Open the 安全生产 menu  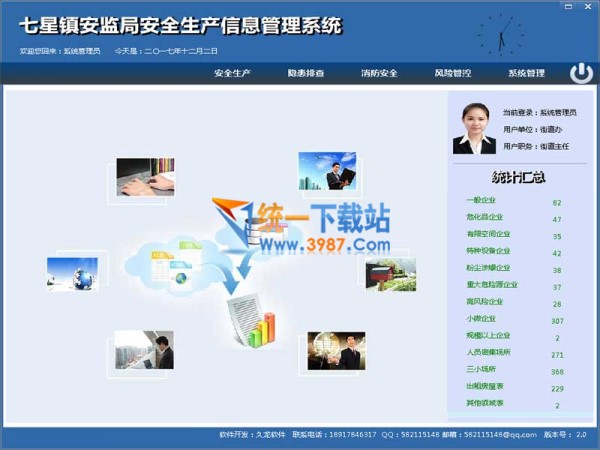point(232,73)
